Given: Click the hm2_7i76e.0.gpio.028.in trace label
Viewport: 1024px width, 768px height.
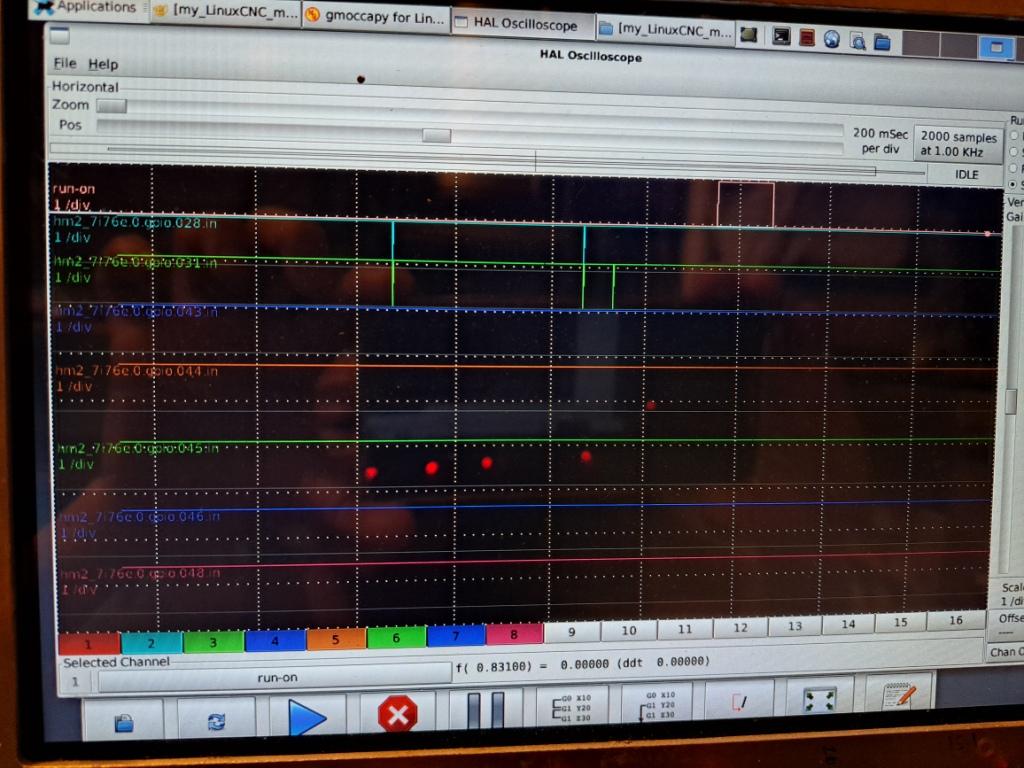Looking at the screenshot, I should (x=135, y=222).
